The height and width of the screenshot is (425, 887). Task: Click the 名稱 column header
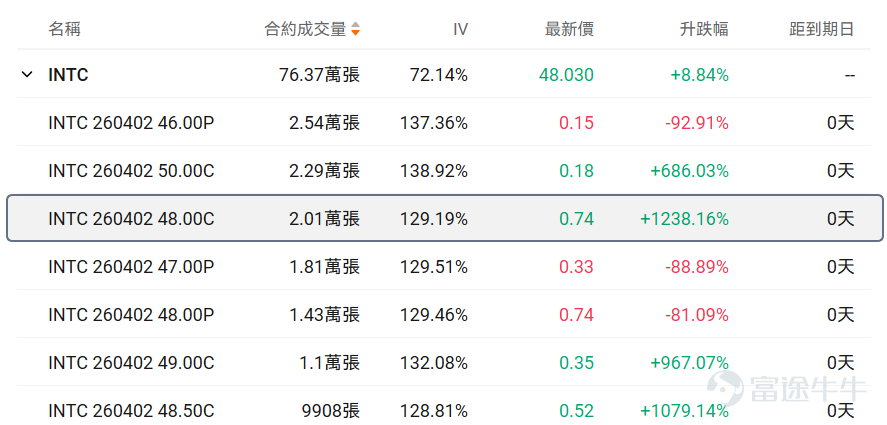click(64, 29)
